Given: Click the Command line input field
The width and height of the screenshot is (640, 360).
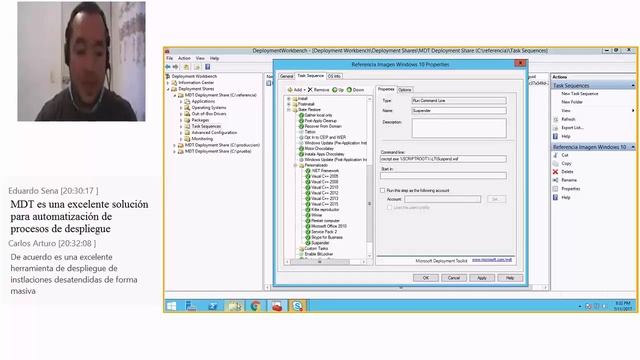Looking at the screenshot, I should pos(443,159).
